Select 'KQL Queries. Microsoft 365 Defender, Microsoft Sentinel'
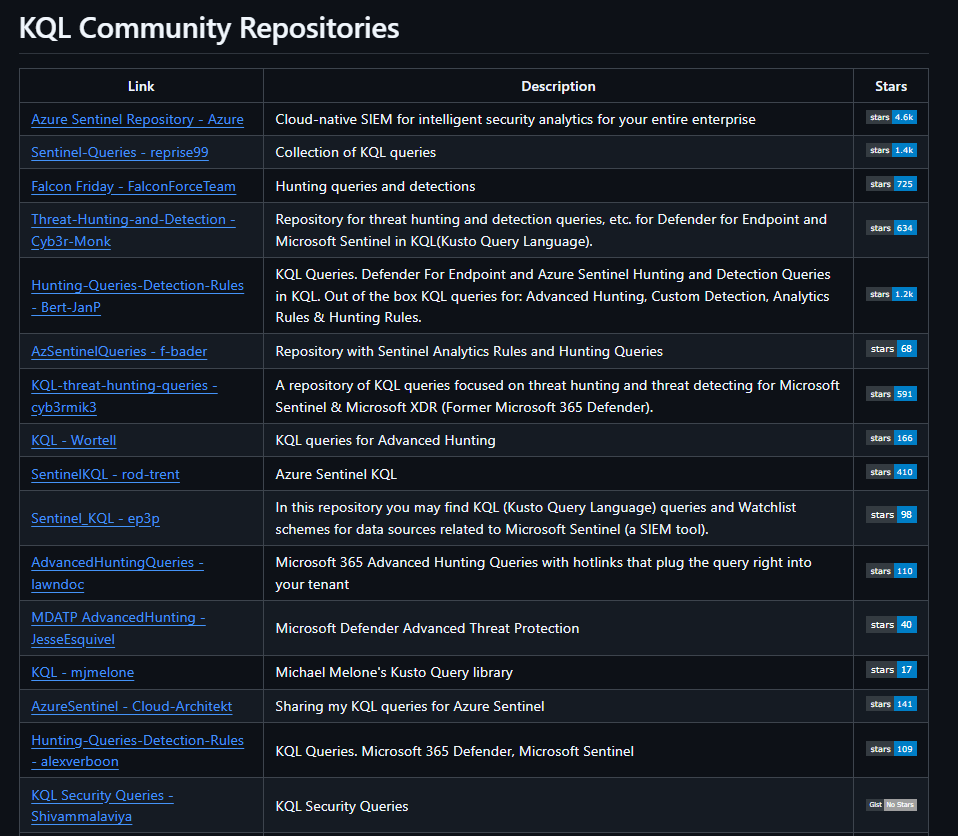Image resolution: width=958 pixels, height=836 pixels. coord(455,751)
